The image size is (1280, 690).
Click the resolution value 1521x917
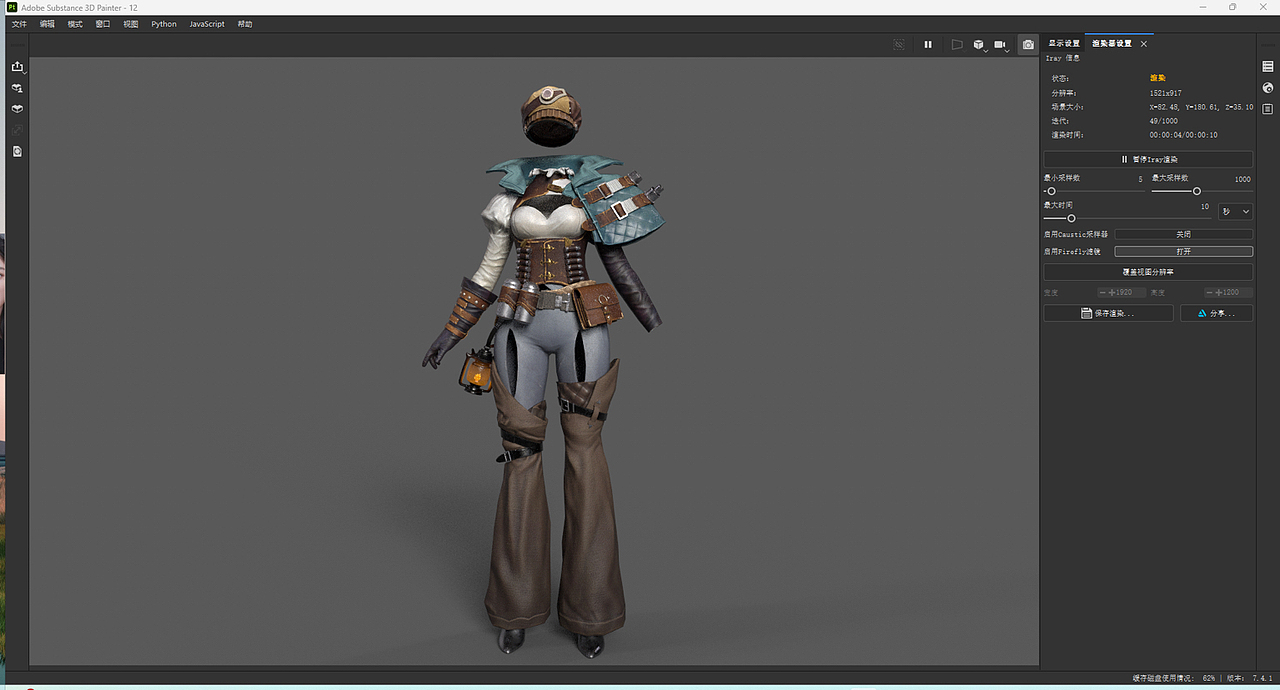pyautogui.click(x=1165, y=92)
